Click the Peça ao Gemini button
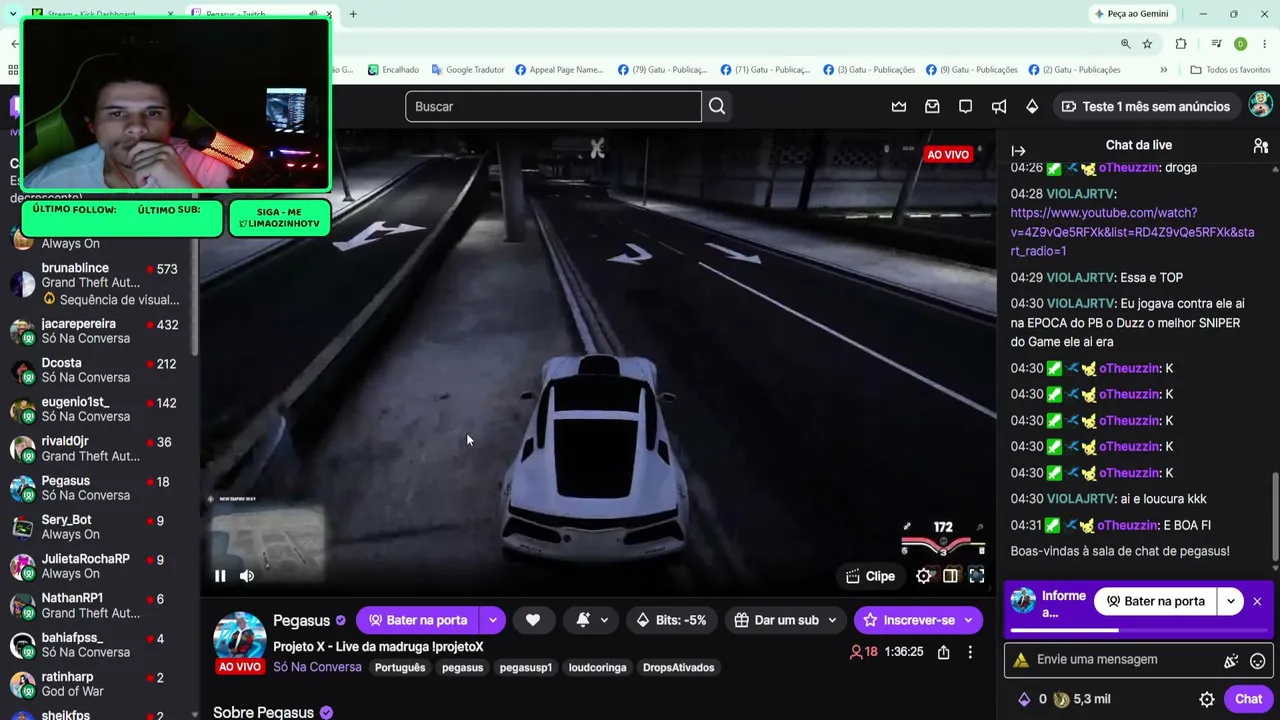 [1132, 14]
